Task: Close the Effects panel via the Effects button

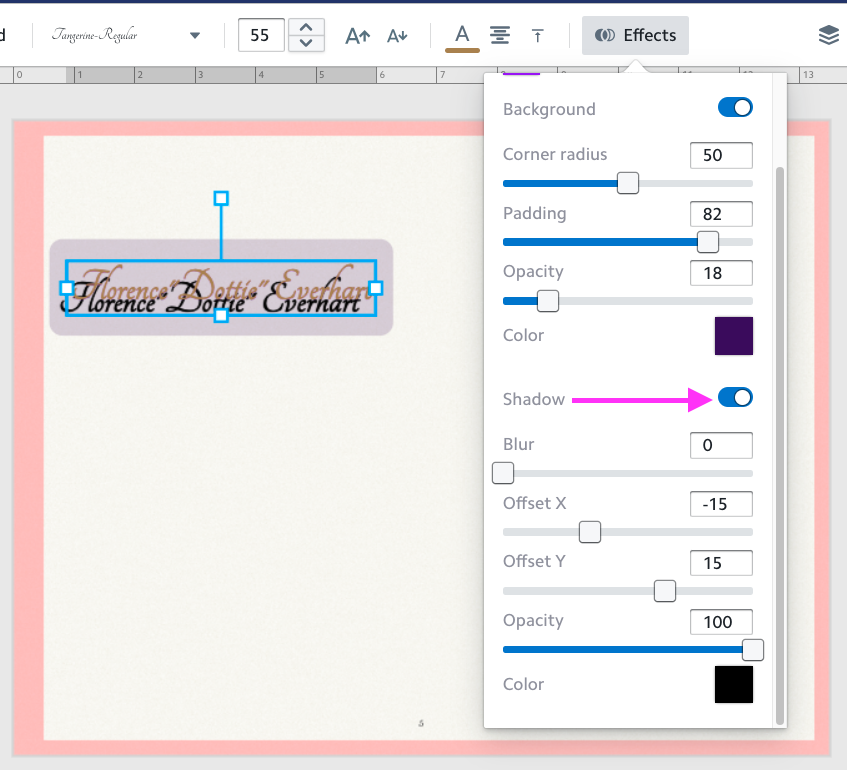Action: coord(635,35)
